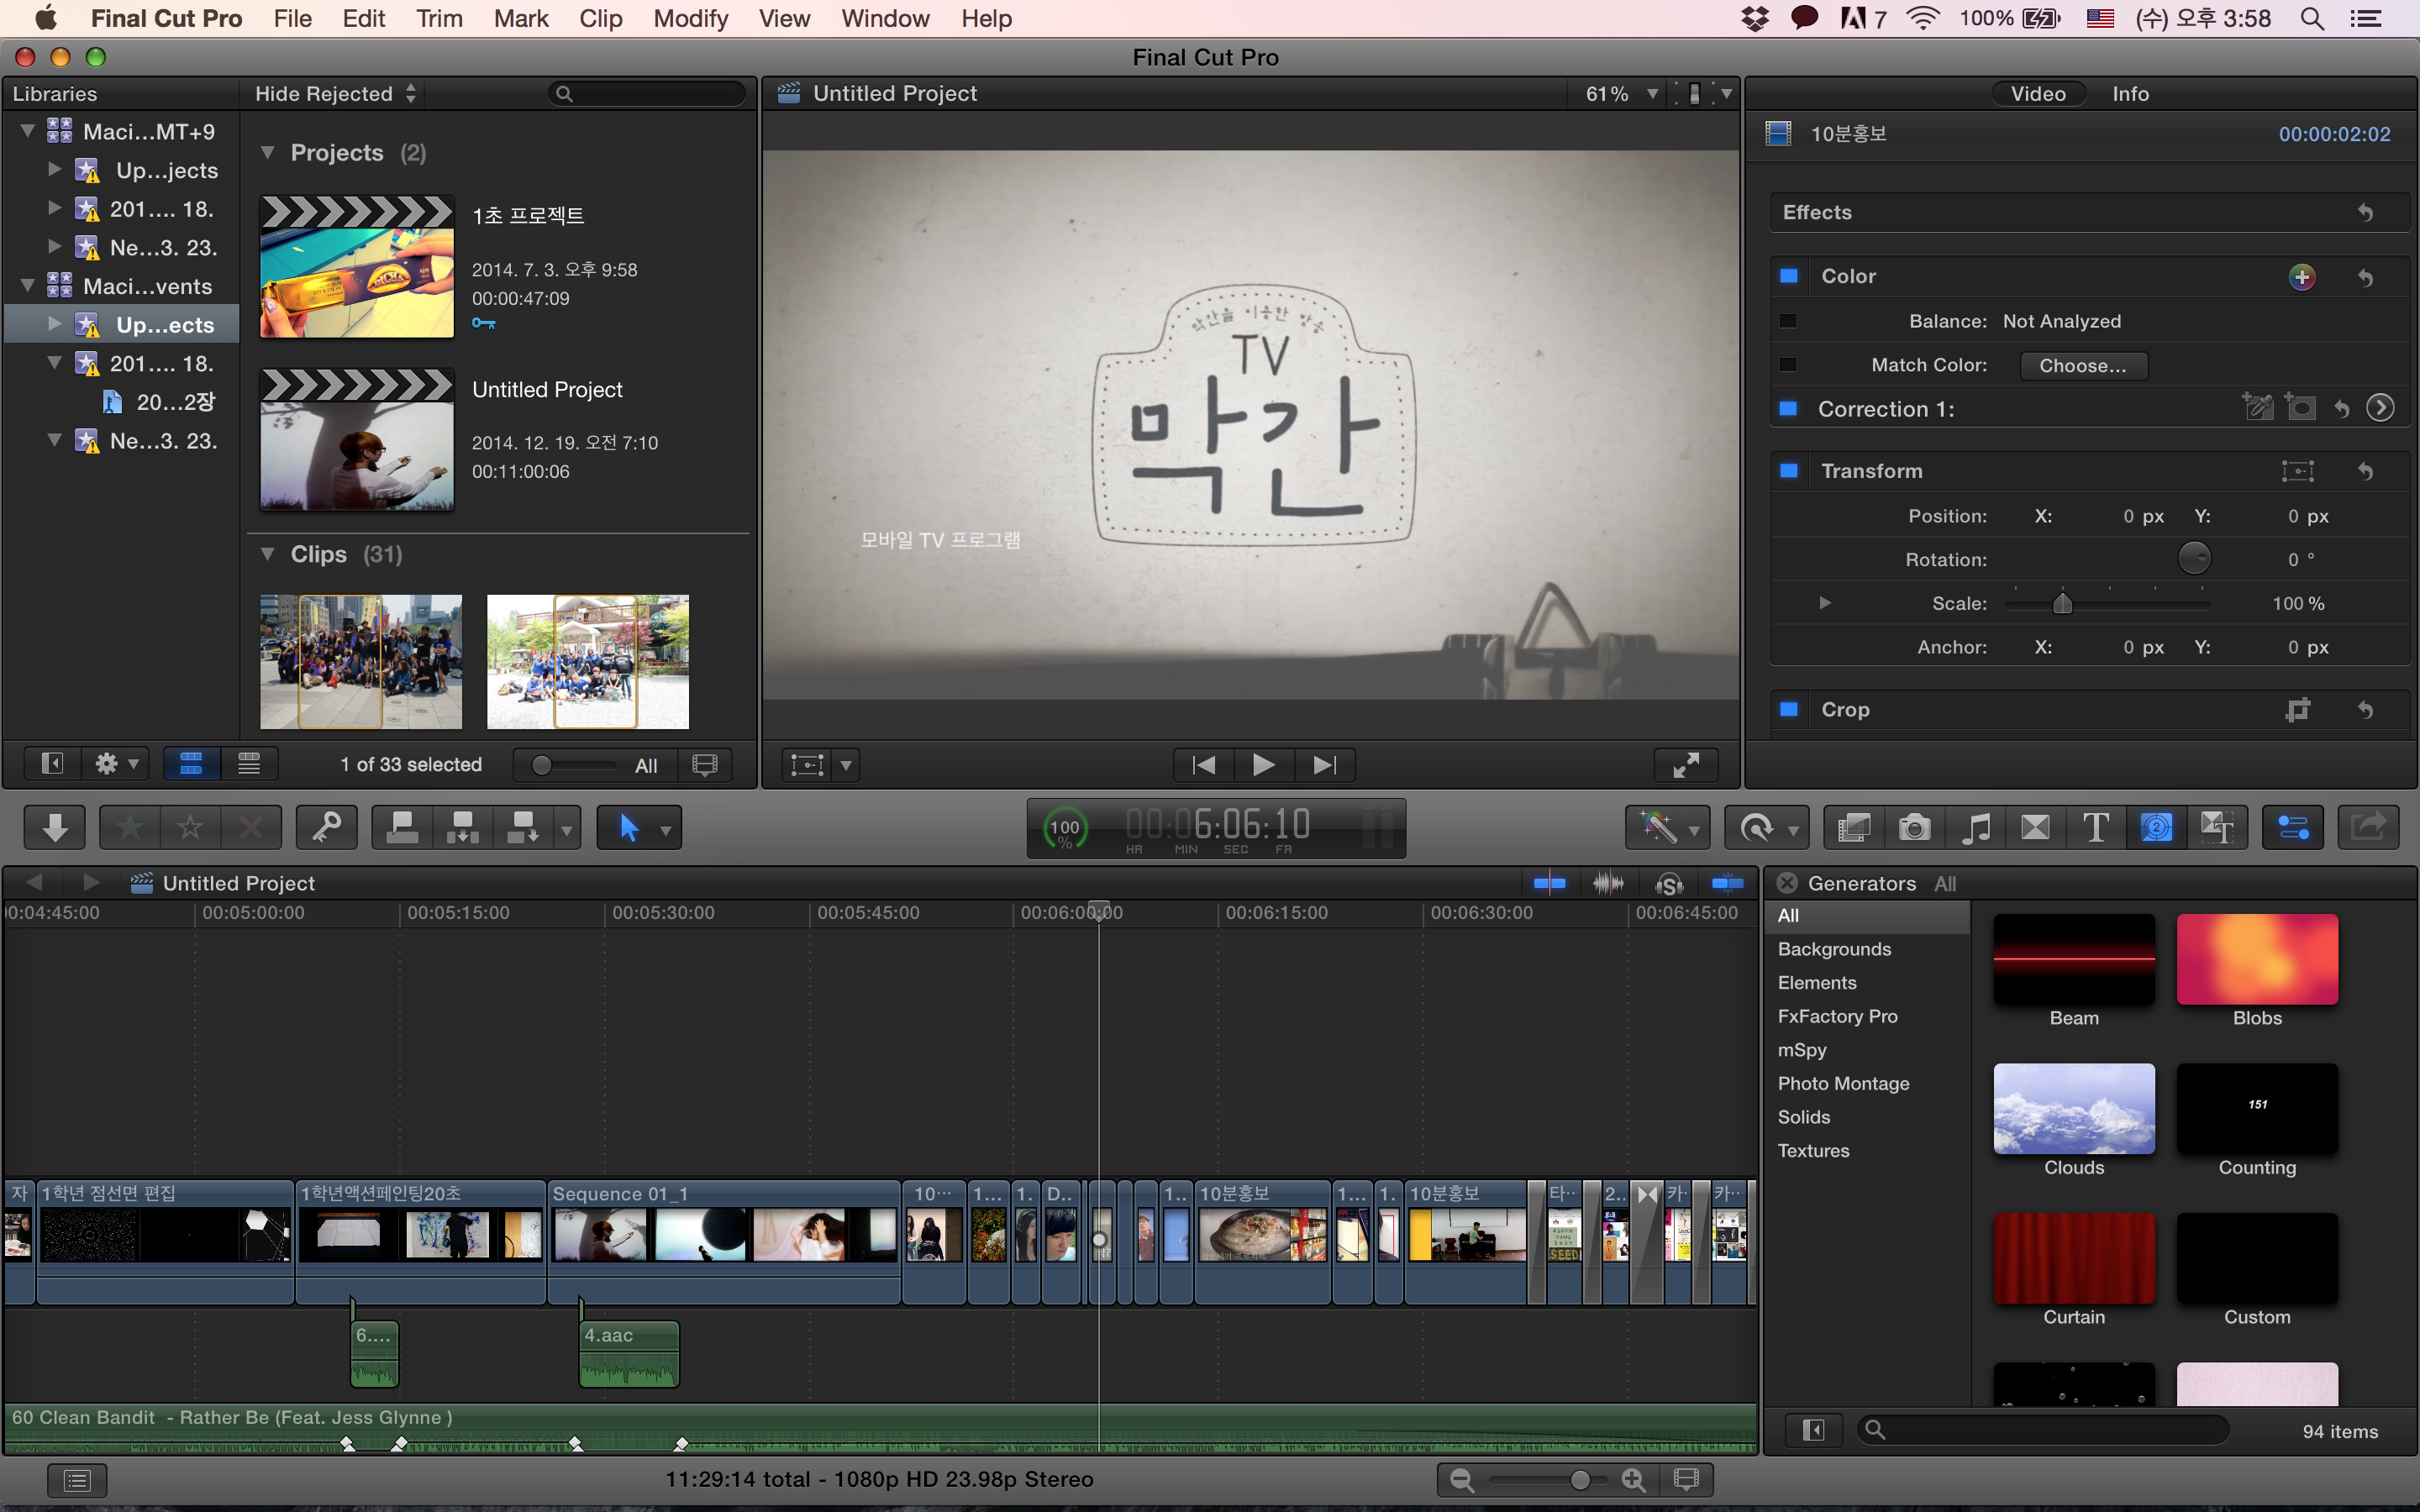
Task: Click the Clouds generator thumbnail
Action: (x=2074, y=1108)
